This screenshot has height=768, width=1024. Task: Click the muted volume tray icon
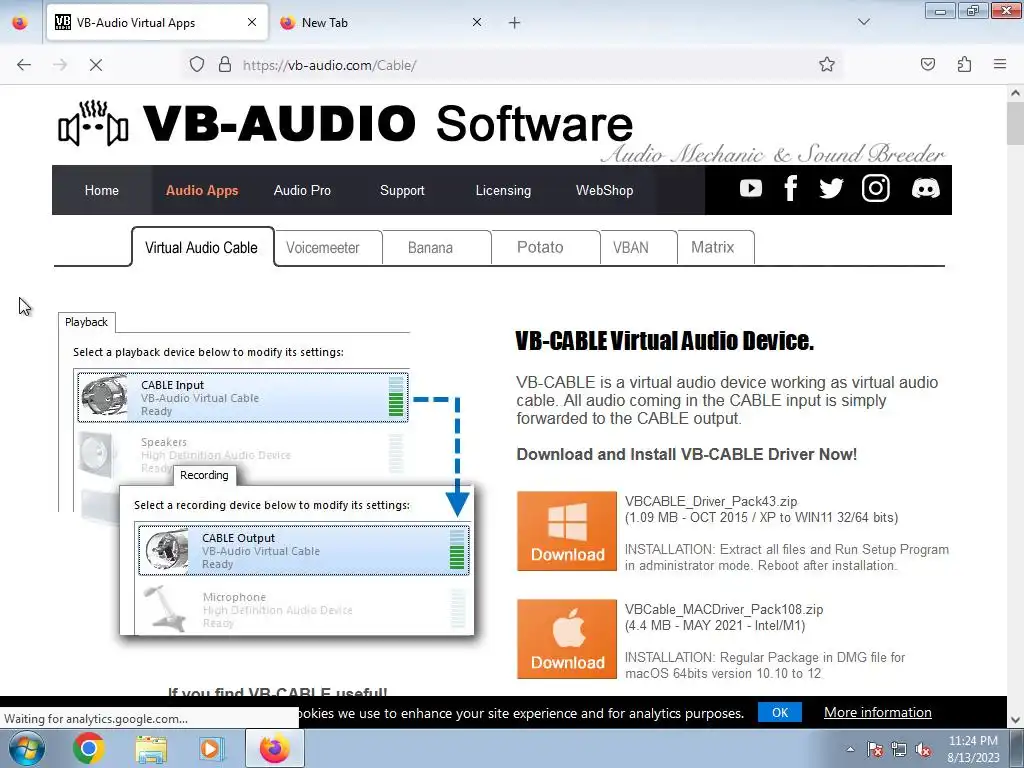coord(923,750)
